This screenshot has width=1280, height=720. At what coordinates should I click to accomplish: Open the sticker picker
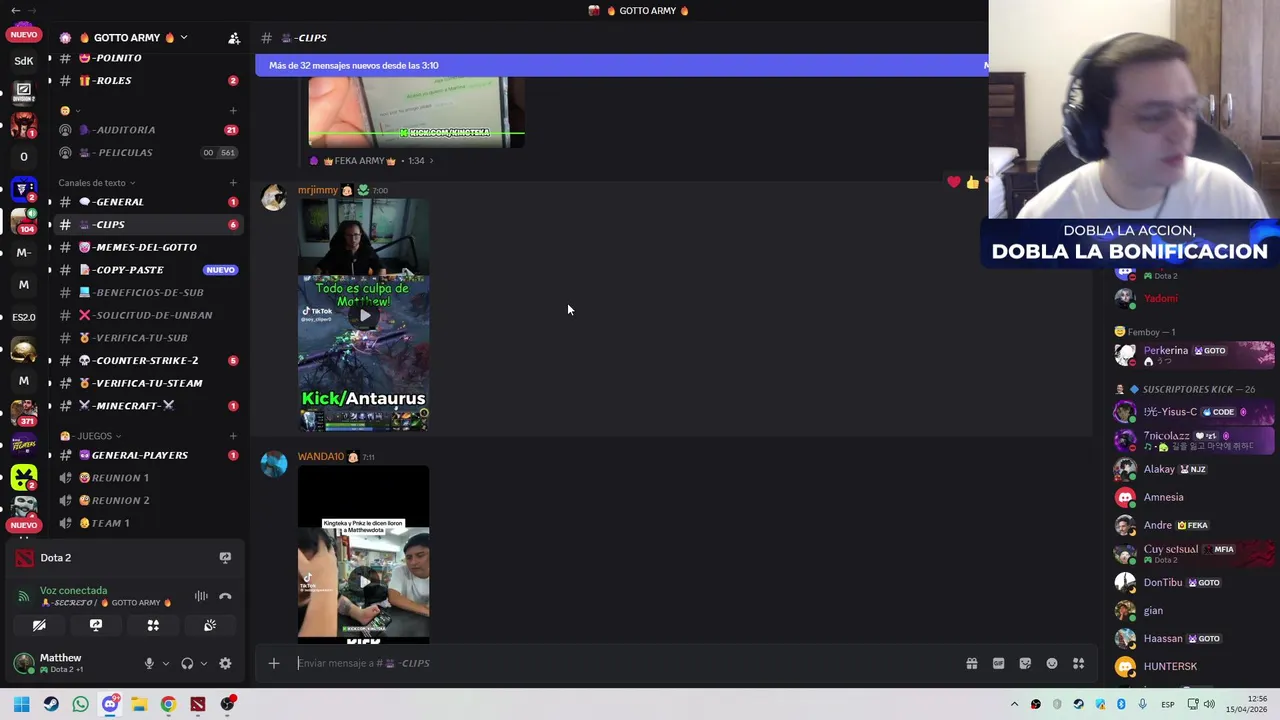point(1025,663)
